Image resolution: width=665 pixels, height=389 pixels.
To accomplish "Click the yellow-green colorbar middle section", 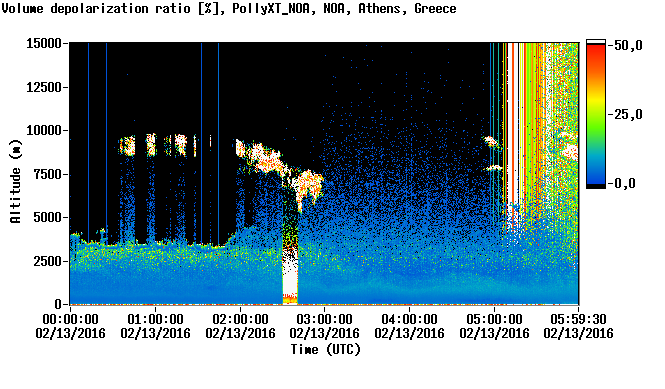I will point(596,110).
